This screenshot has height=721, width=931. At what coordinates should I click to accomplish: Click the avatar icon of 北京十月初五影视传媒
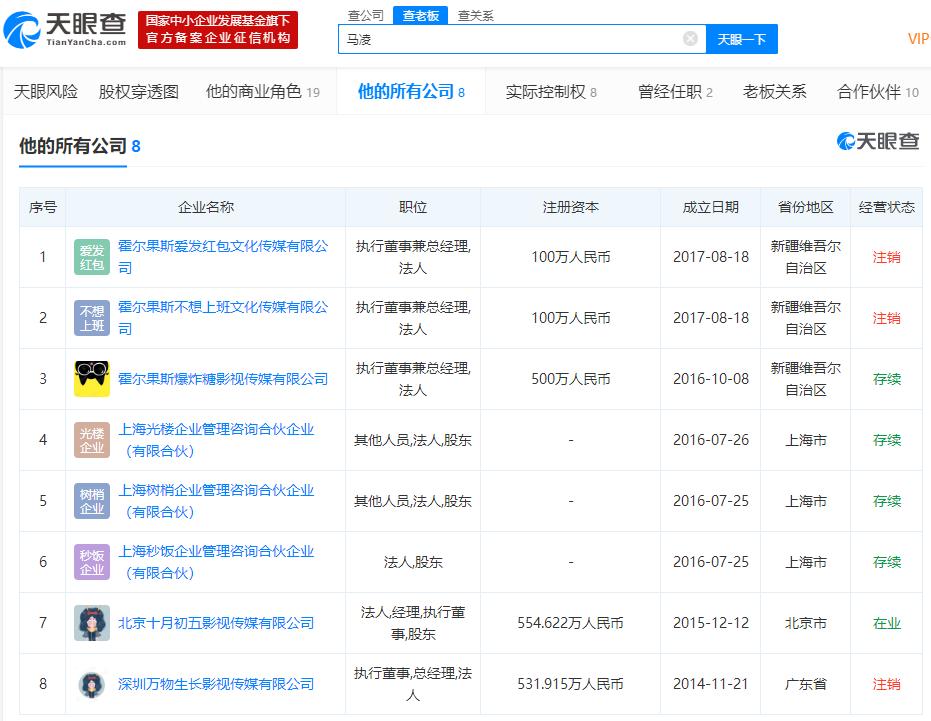[x=91, y=622]
